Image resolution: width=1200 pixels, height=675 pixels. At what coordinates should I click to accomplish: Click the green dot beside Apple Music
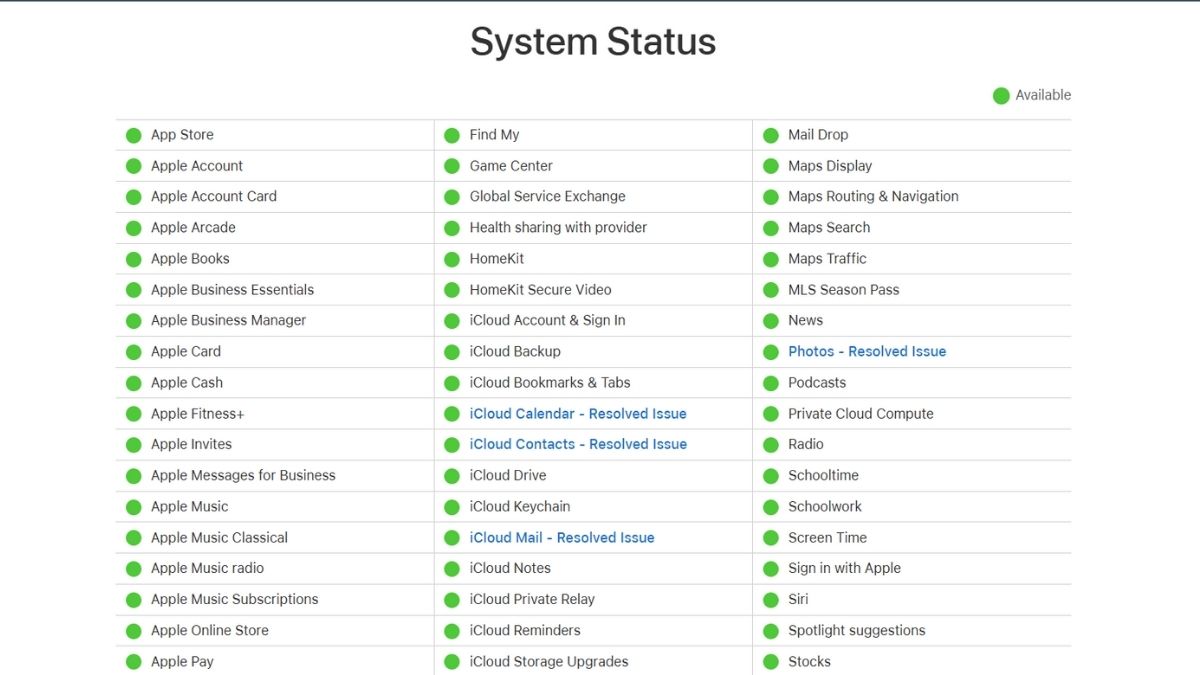(133, 507)
